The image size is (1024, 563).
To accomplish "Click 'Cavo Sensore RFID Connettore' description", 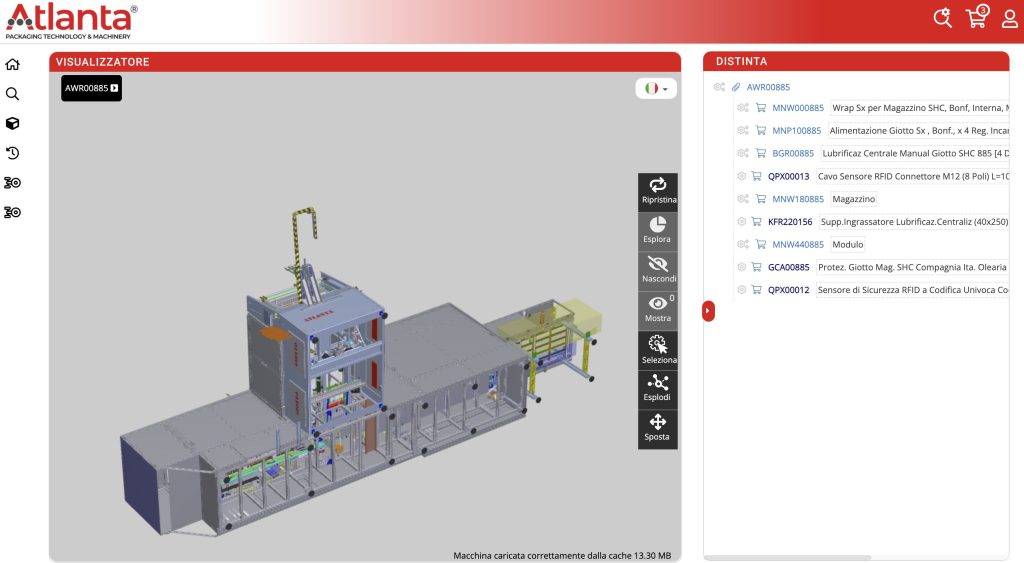I will [x=912, y=176].
